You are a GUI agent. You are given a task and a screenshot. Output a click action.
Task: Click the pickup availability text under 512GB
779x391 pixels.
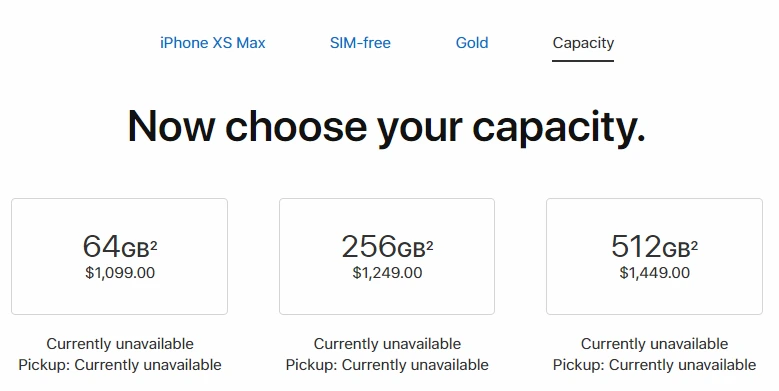pyautogui.click(x=654, y=365)
